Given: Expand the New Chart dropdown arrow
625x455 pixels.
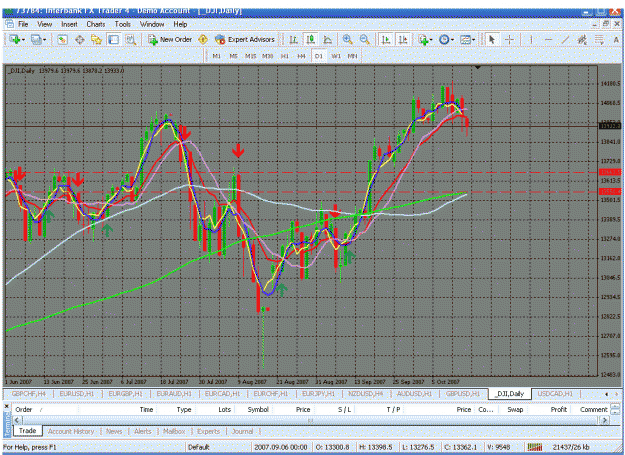Looking at the screenshot, I should (24, 40).
